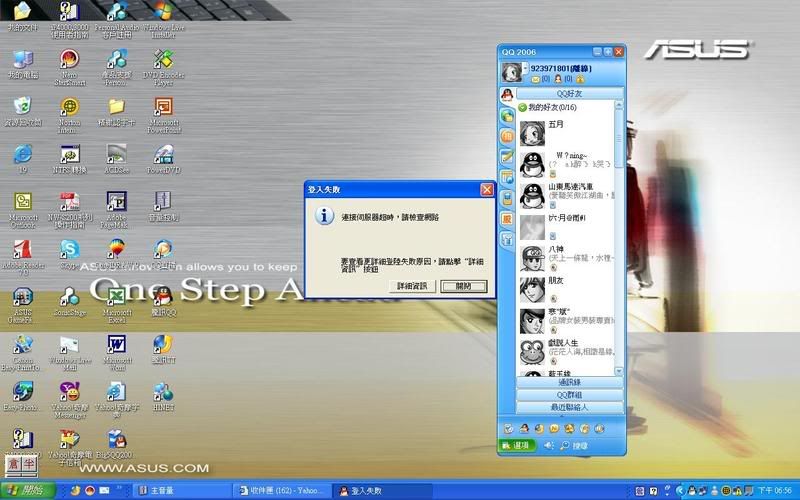800x500 pixels.
Task: Select contact 山東馬達汽車 in friends list
Action: (x=566, y=196)
